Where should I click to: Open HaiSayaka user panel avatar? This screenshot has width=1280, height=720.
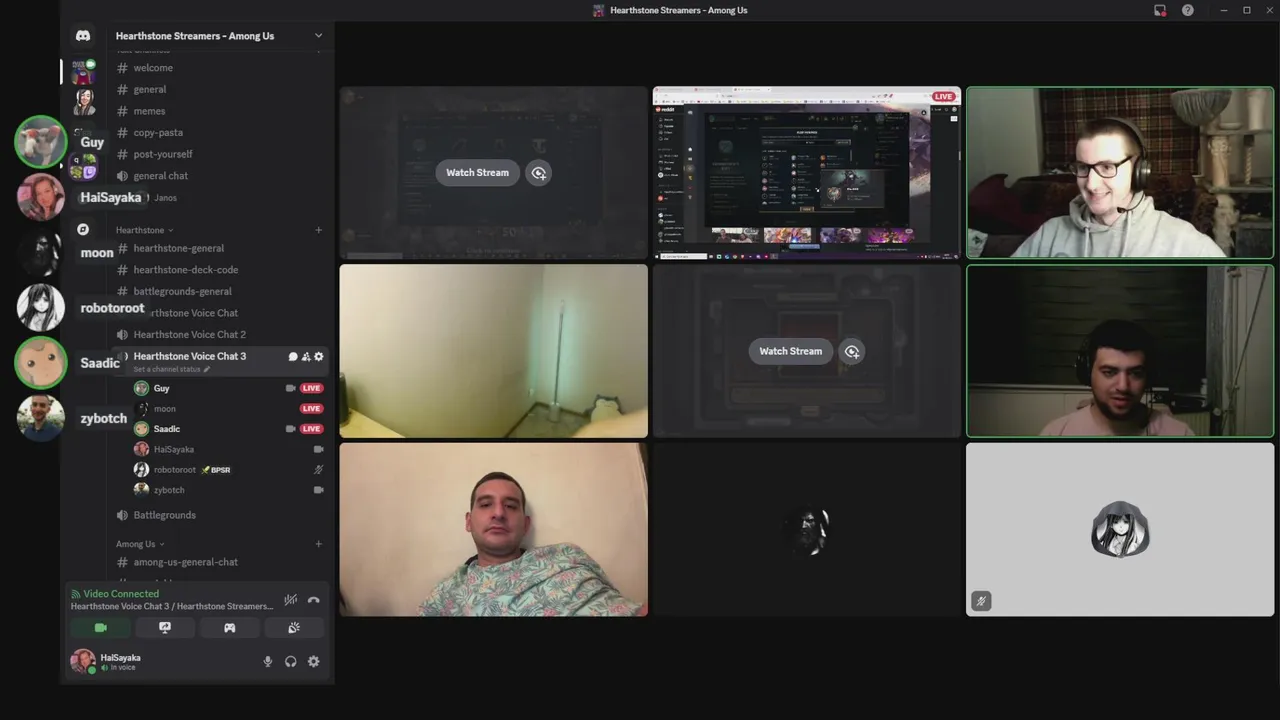coord(82,661)
